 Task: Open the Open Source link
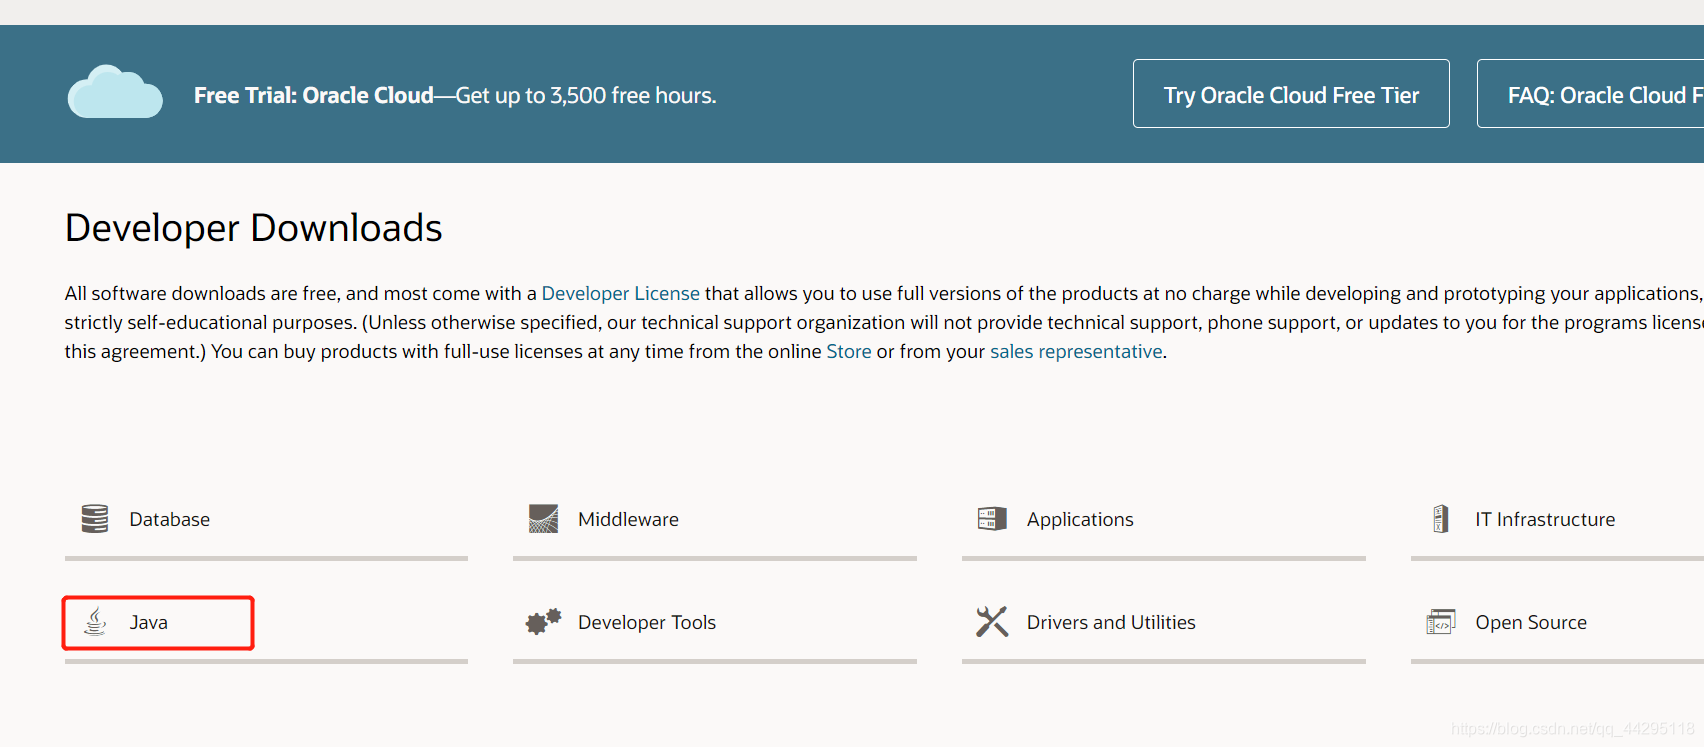[1531, 623]
